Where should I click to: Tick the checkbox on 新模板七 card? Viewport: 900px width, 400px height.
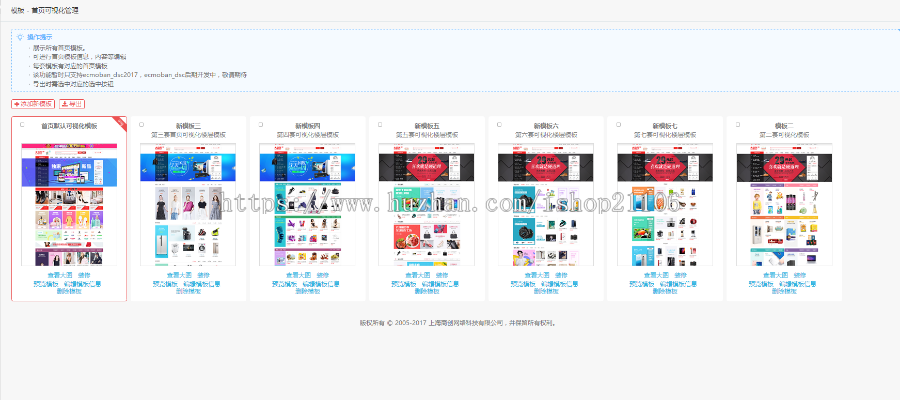point(618,125)
